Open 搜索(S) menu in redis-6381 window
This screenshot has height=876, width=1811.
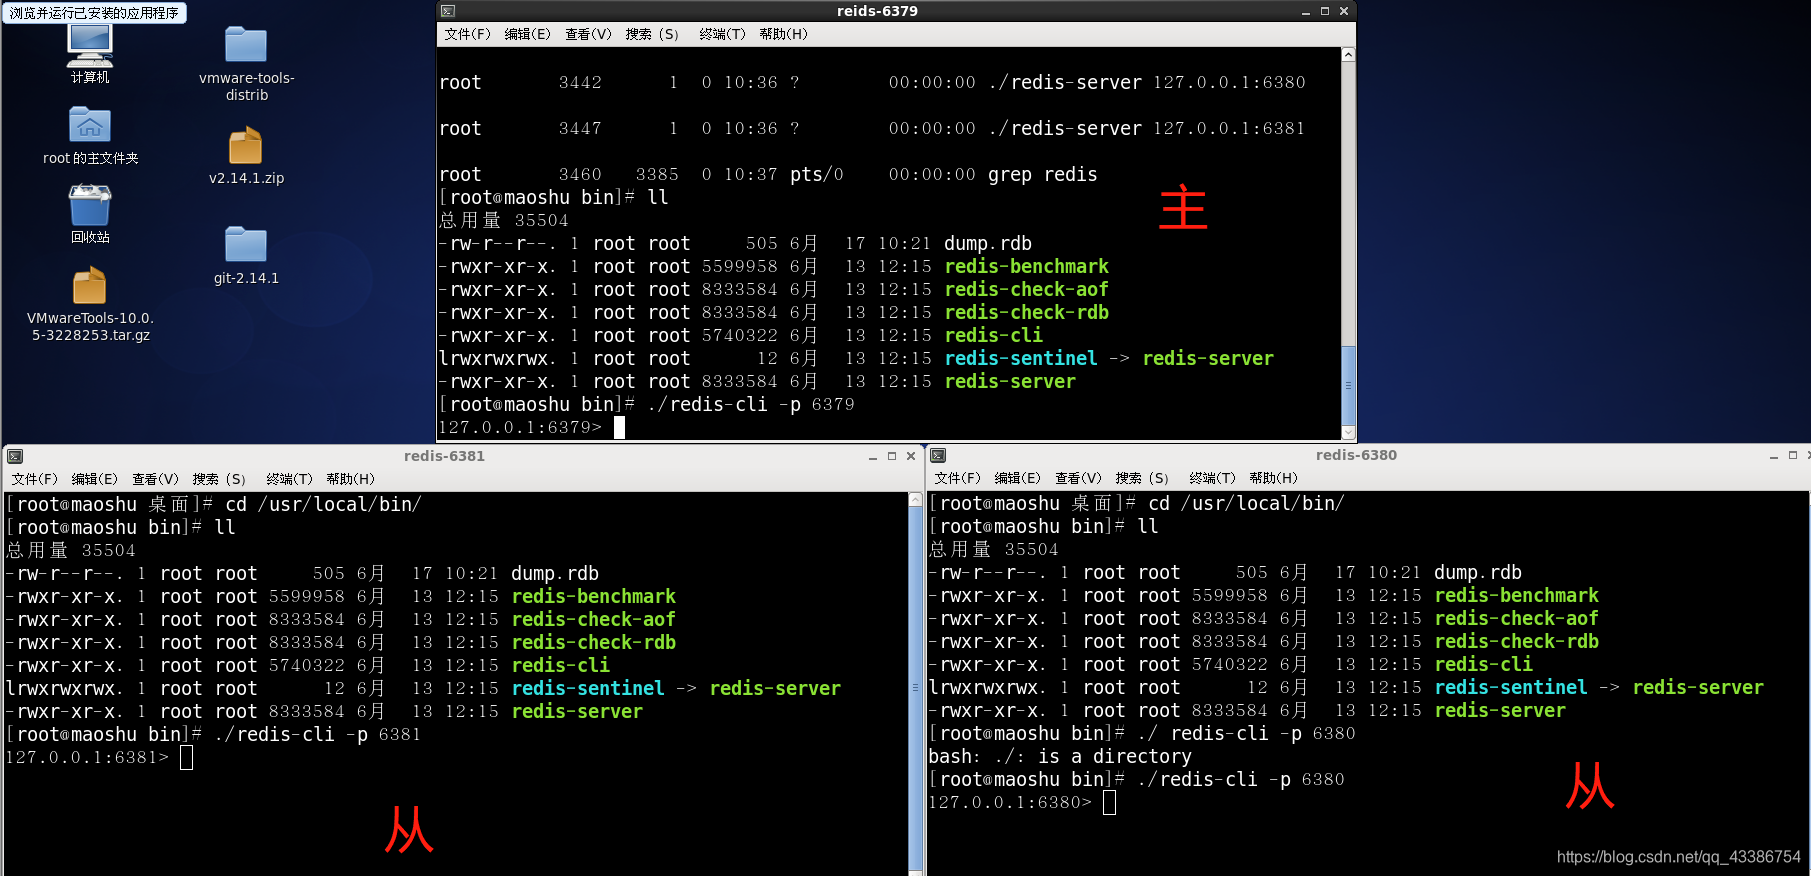point(219,479)
